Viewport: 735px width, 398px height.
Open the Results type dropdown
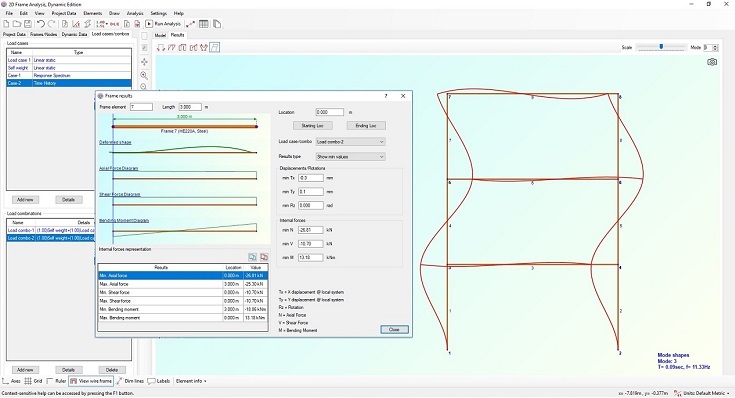350,157
